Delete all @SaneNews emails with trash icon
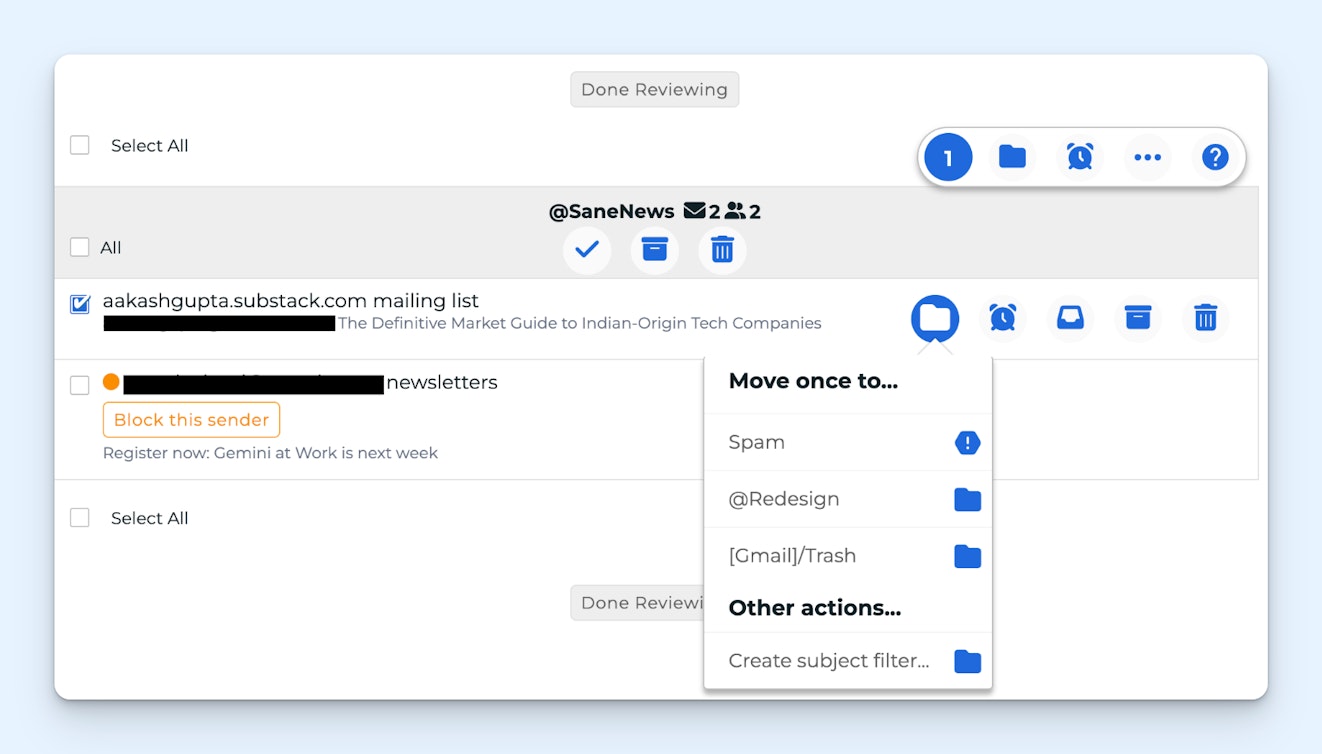The image size is (1322, 754). tap(721, 249)
